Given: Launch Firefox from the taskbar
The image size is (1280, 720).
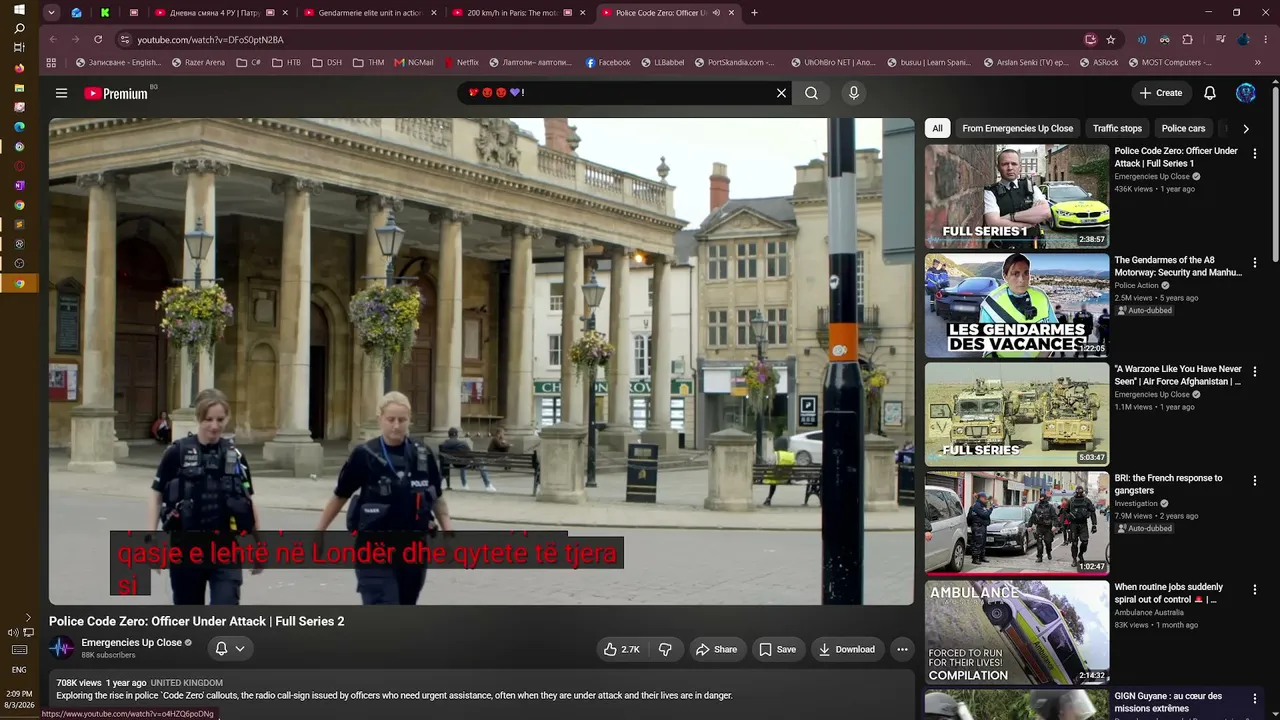Looking at the screenshot, I should tap(19, 68).
